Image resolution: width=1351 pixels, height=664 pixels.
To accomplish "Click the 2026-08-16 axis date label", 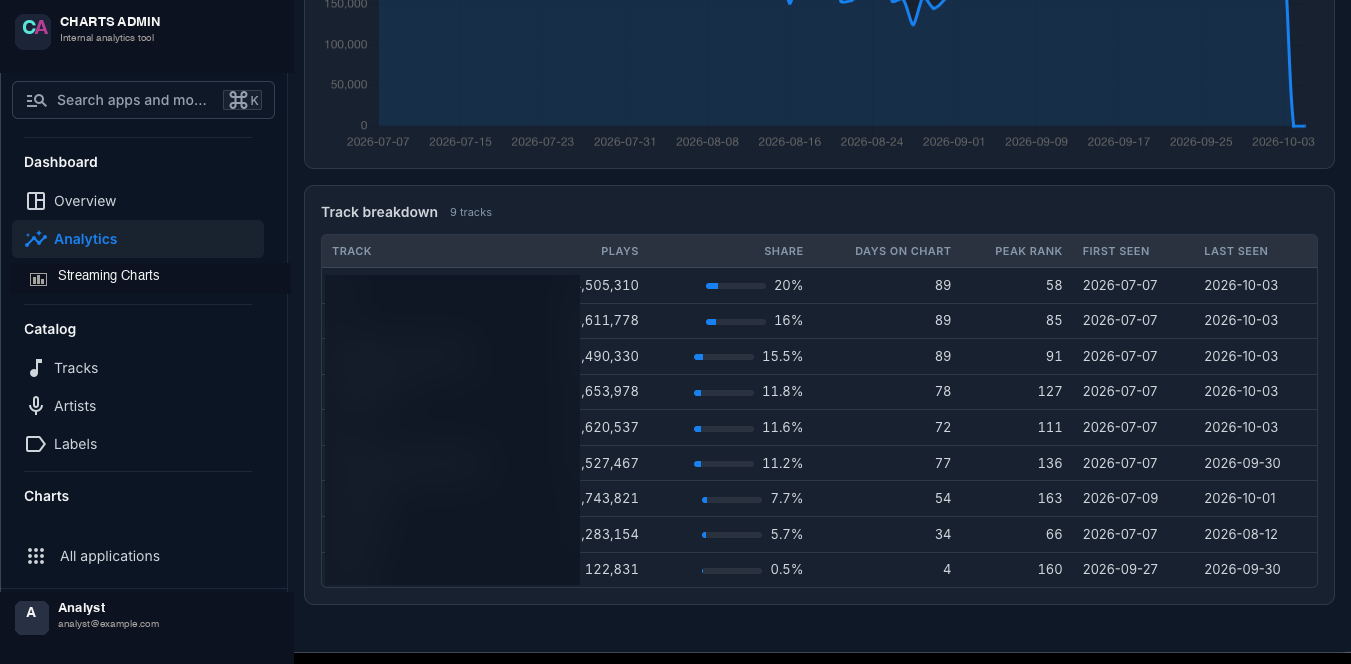I will 790,142.
